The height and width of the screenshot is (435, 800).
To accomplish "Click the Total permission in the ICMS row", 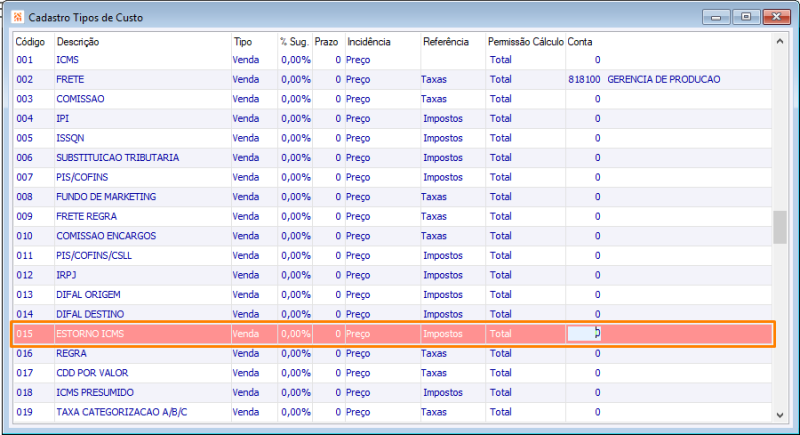I will pos(501,60).
